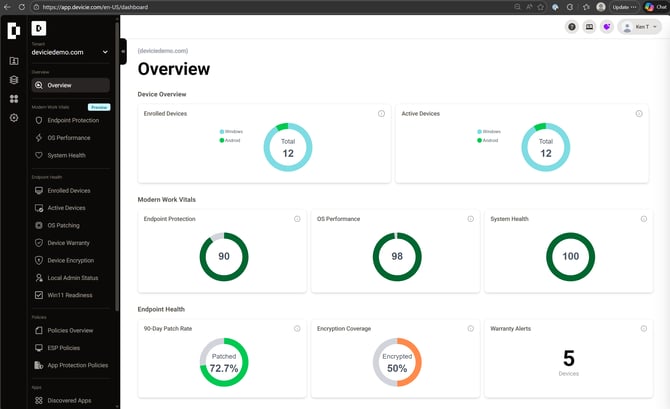Go to Enrolled Devices in sidebar
Image resolution: width=670 pixels, height=409 pixels.
click(71, 191)
